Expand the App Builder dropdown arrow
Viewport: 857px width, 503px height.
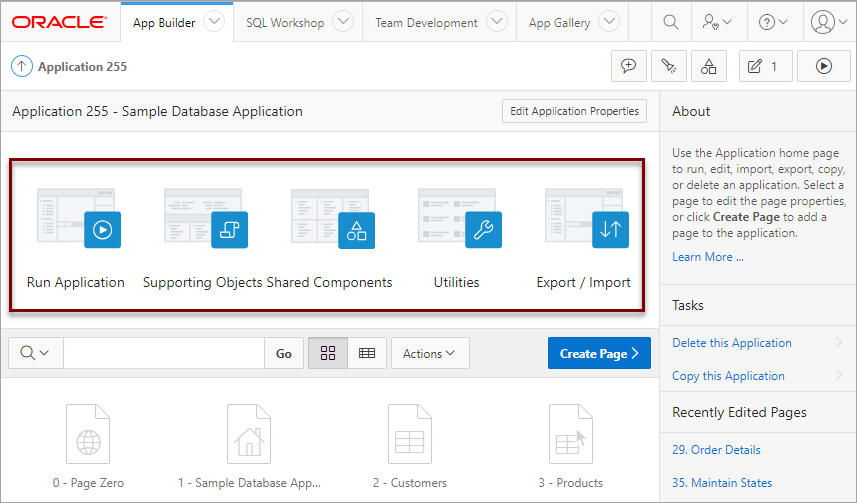214,22
